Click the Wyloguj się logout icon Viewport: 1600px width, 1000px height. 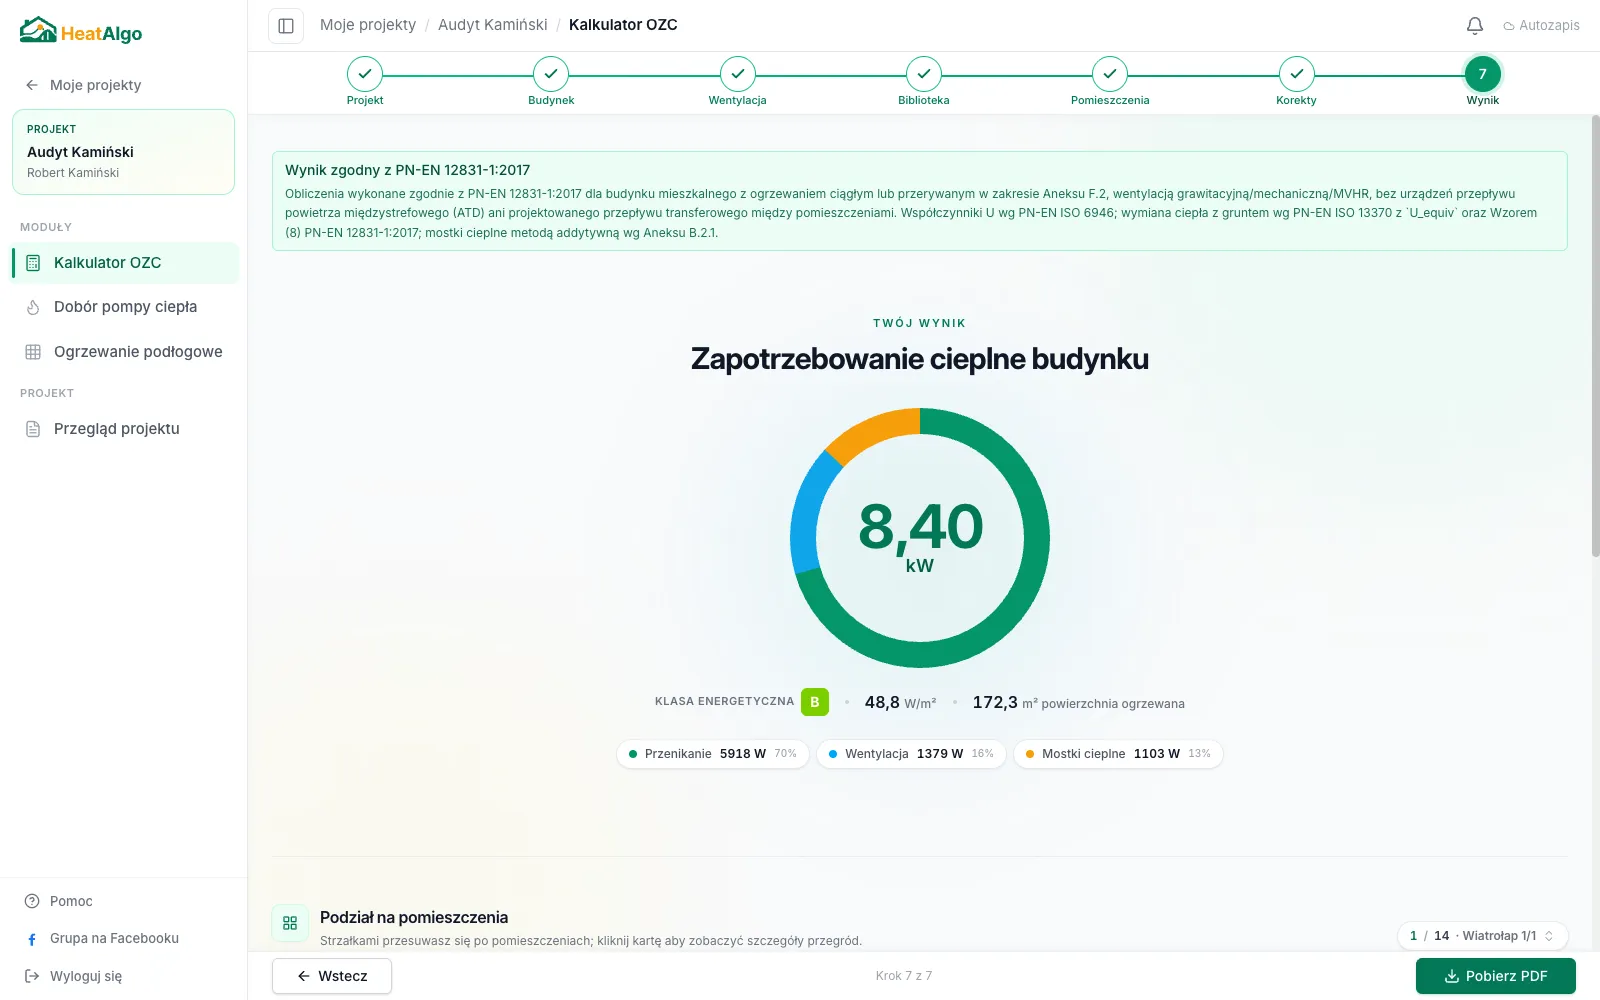32,976
